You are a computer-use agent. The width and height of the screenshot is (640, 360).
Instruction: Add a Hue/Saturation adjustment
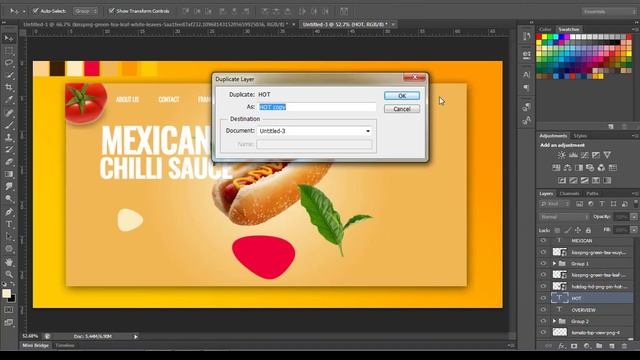pos(556,168)
